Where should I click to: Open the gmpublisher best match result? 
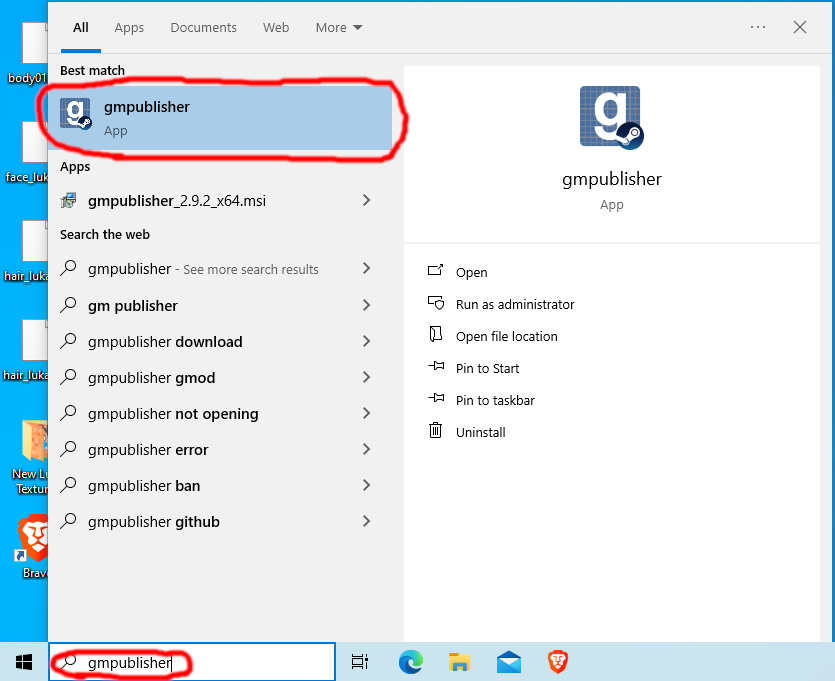coord(220,118)
